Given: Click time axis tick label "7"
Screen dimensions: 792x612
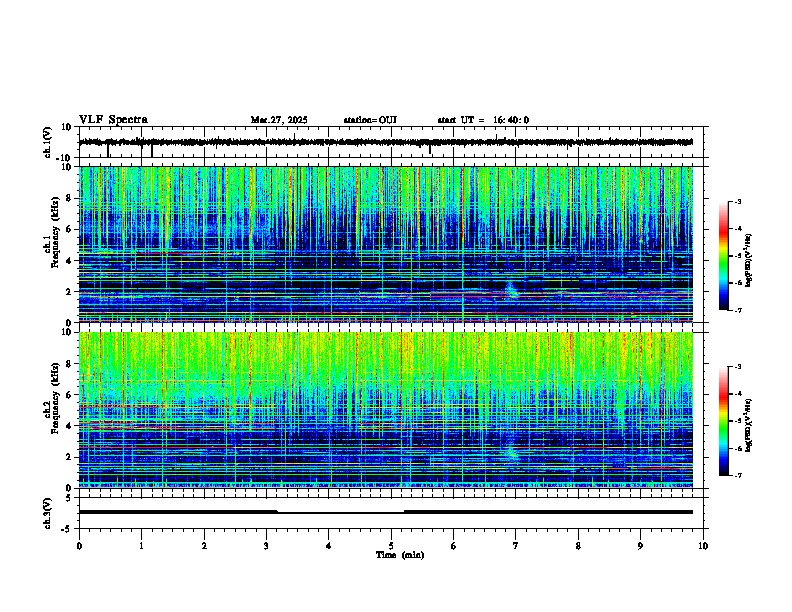Looking at the screenshot, I should tap(516, 546).
